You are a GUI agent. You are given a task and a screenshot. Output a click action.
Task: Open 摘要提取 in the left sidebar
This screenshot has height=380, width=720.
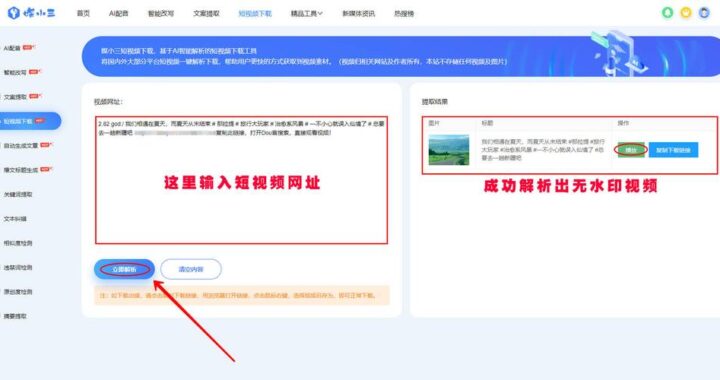[15, 316]
